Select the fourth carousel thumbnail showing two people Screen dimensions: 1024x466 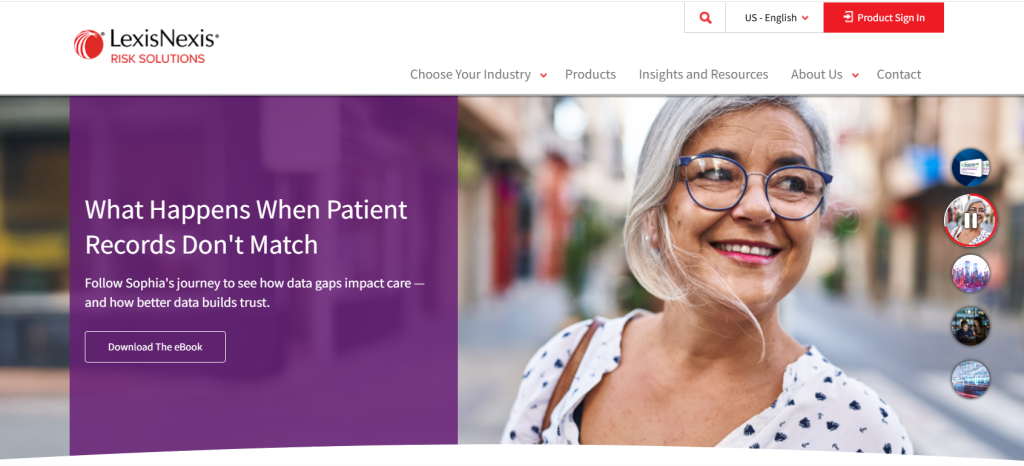click(970, 326)
